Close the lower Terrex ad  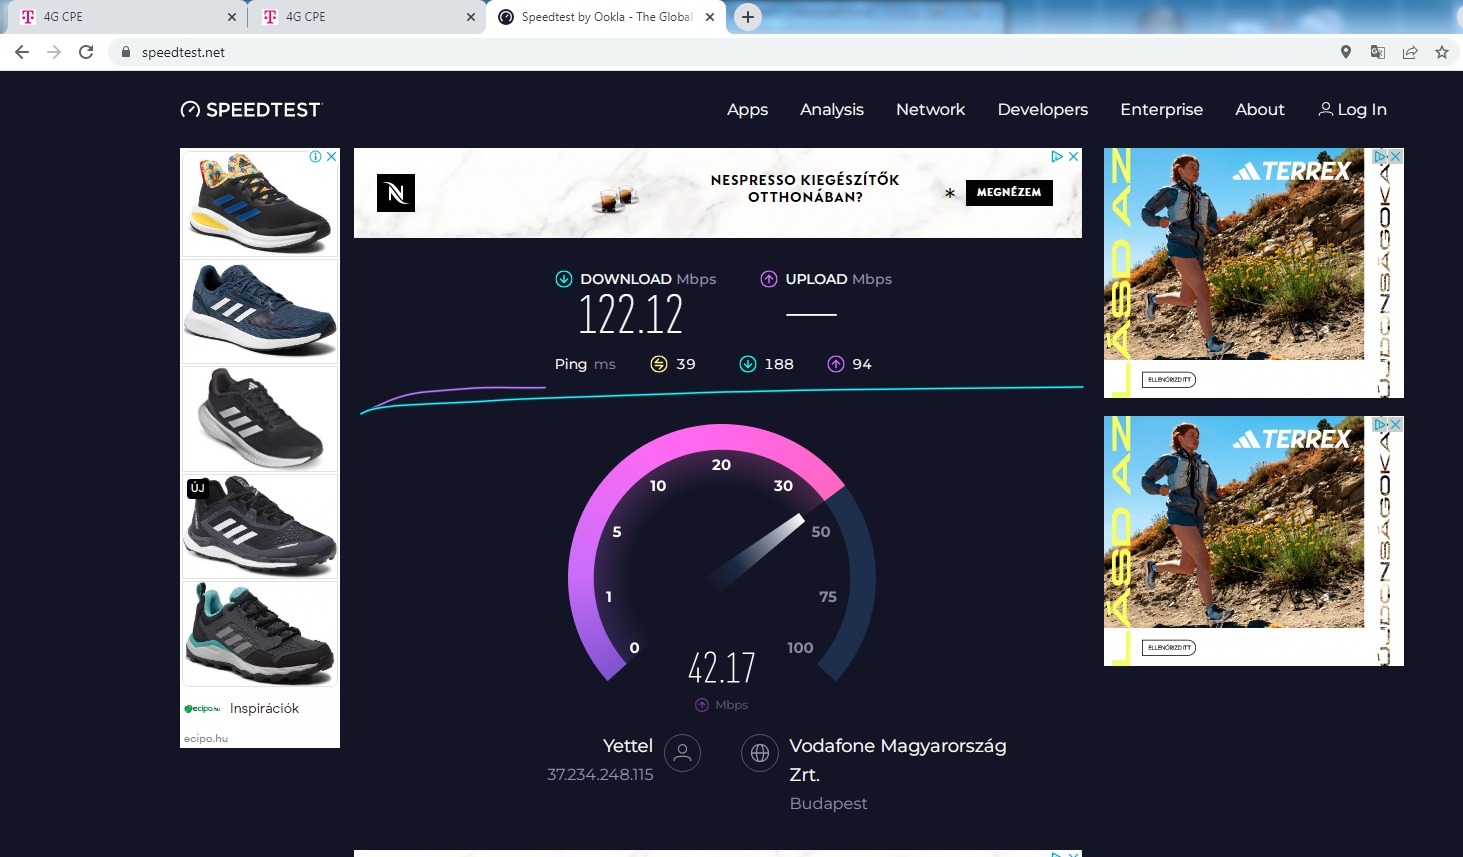(1396, 425)
